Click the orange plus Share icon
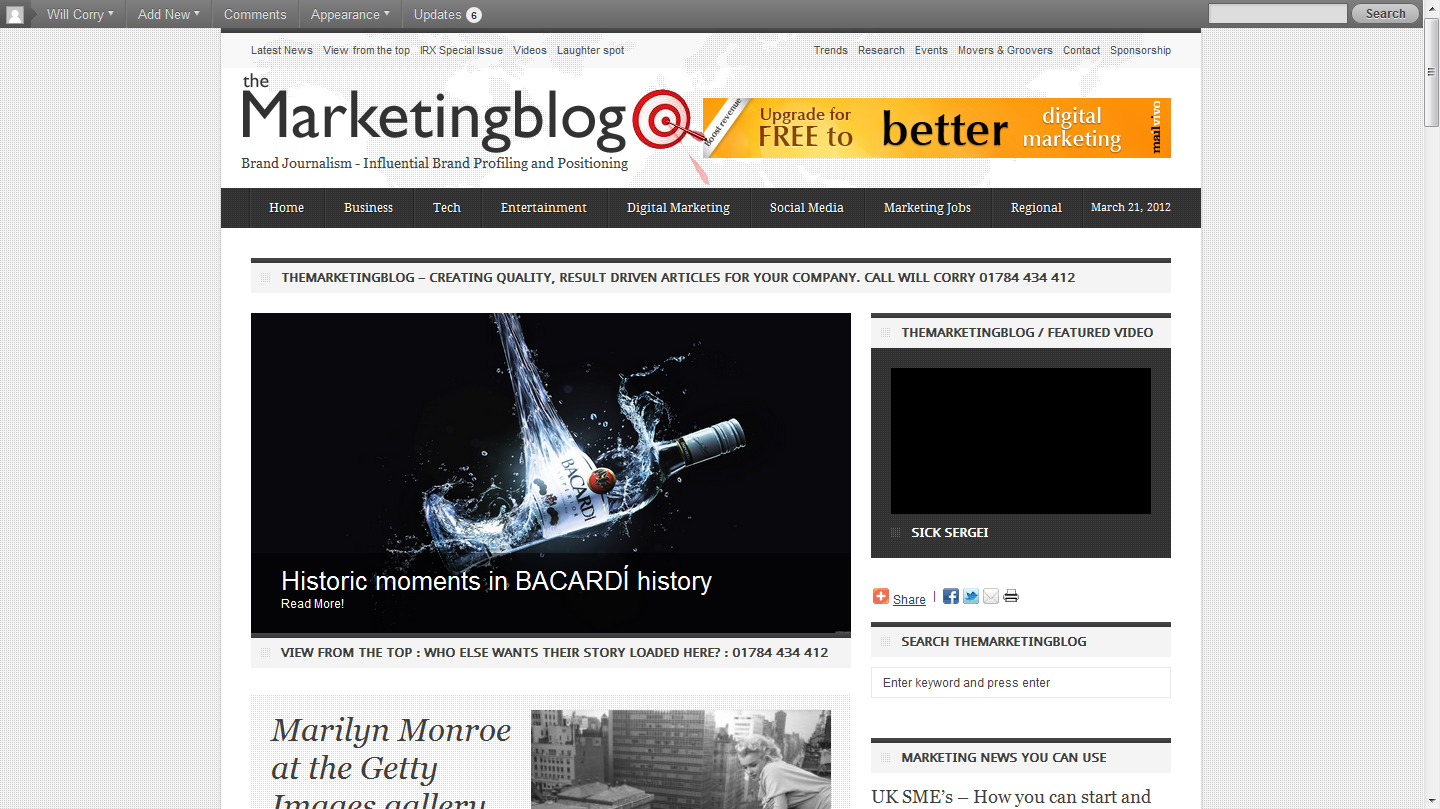Screen dimensions: 1440x809 [880, 597]
